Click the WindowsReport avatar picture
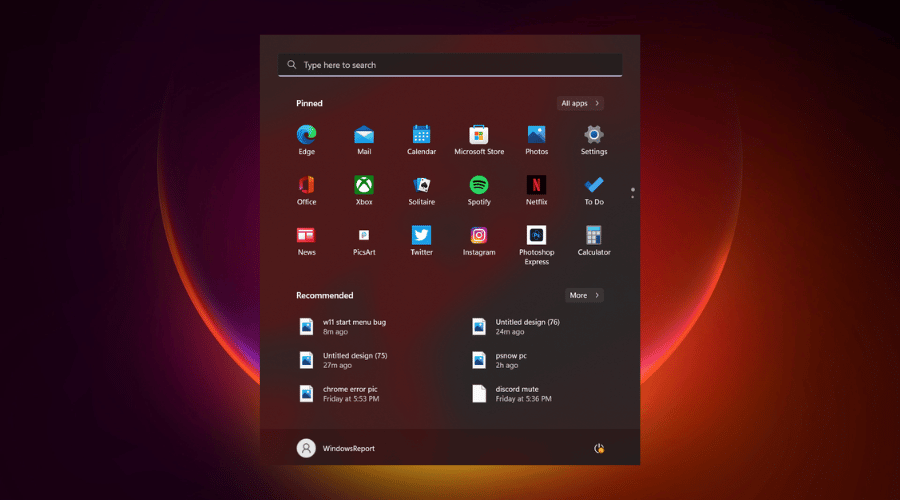This screenshot has width=900, height=500. (x=306, y=448)
